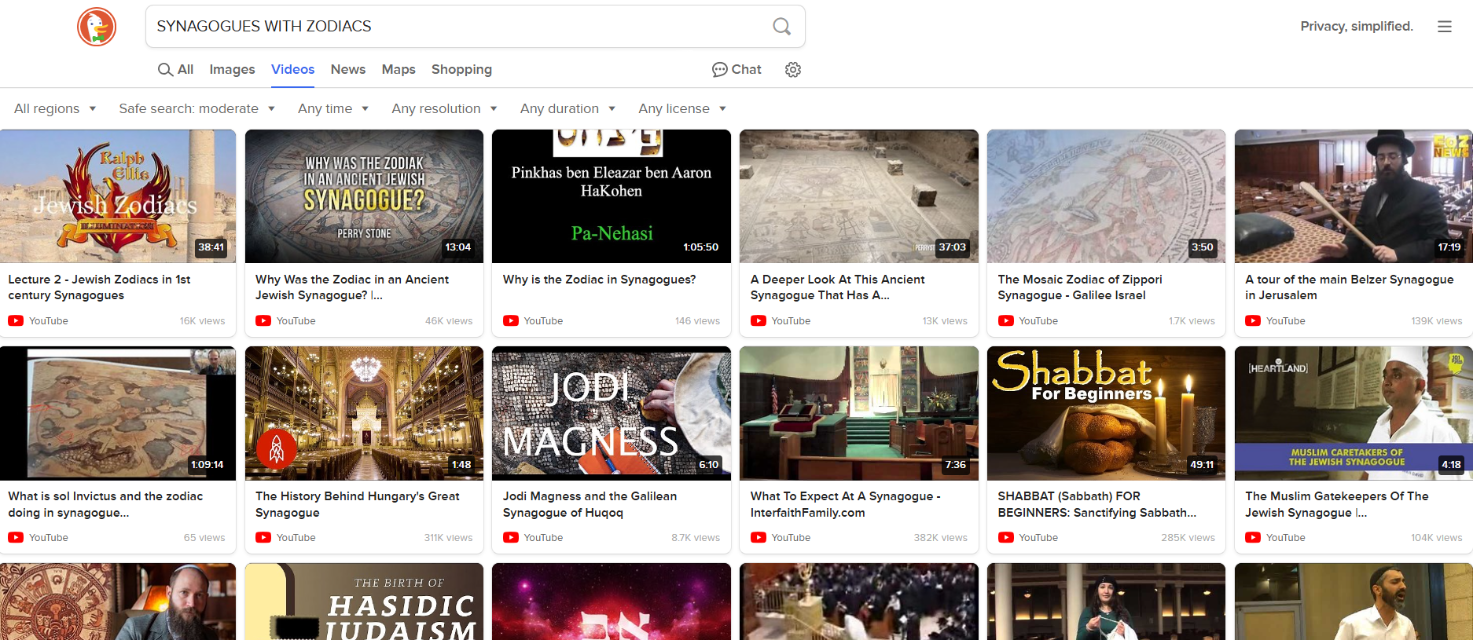1473x640 pixels.
Task: Open 'A Deeper Look At This Ancient Synagogue' title
Action: click(x=837, y=288)
